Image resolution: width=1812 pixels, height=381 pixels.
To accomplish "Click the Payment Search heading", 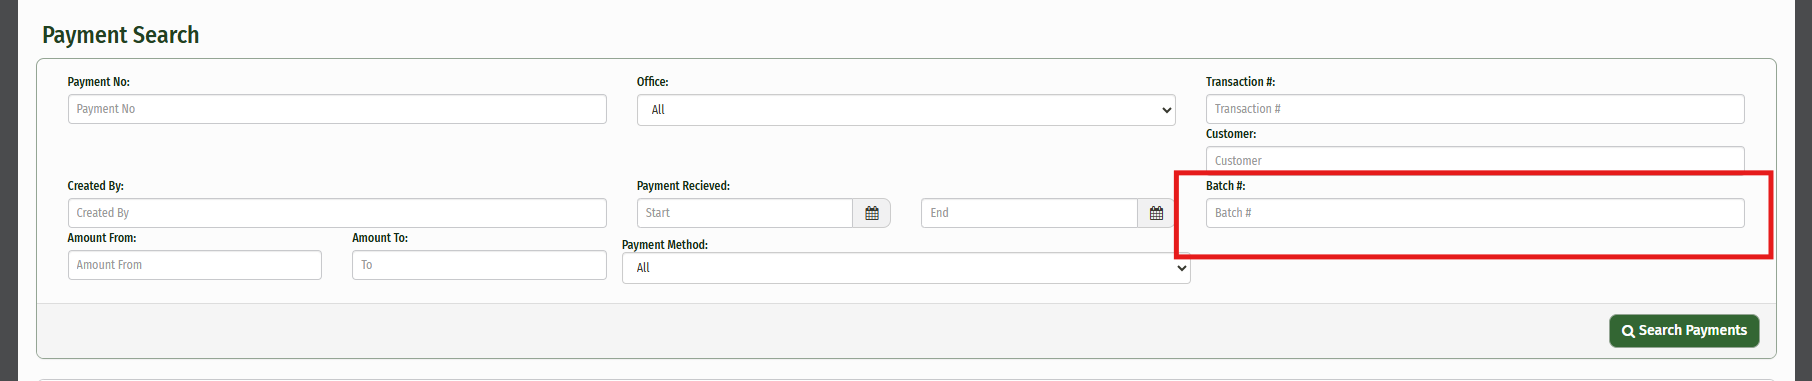I will click(120, 35).
